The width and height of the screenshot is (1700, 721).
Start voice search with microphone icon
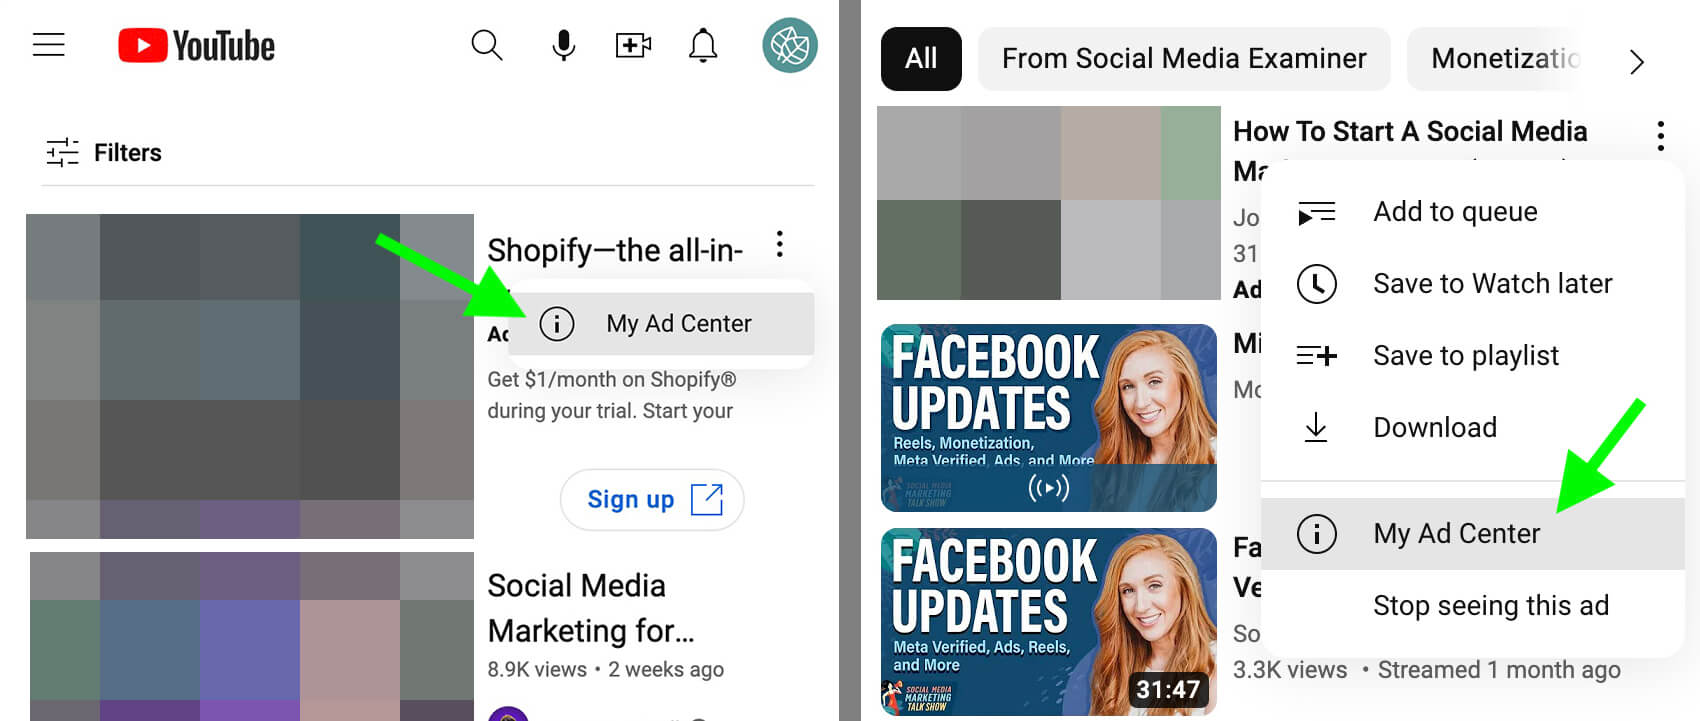point(564,45)
